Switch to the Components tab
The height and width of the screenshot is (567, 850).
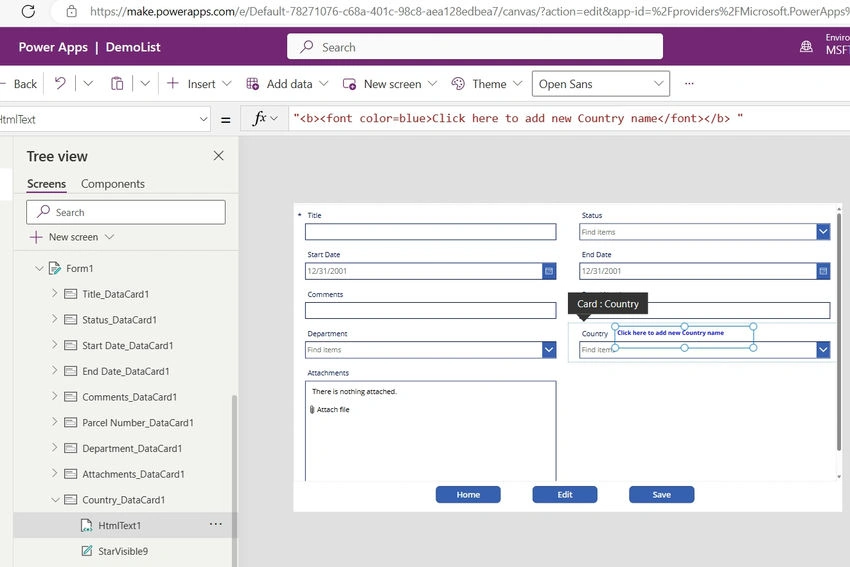(113, 184)
